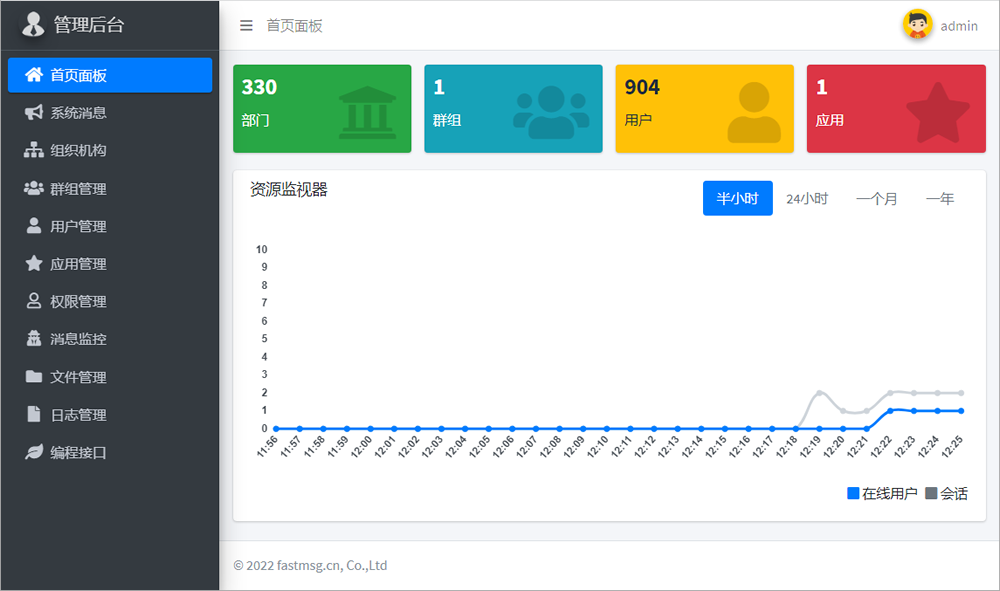Click the yellow 904 用户 card

[x=705, y=108]
